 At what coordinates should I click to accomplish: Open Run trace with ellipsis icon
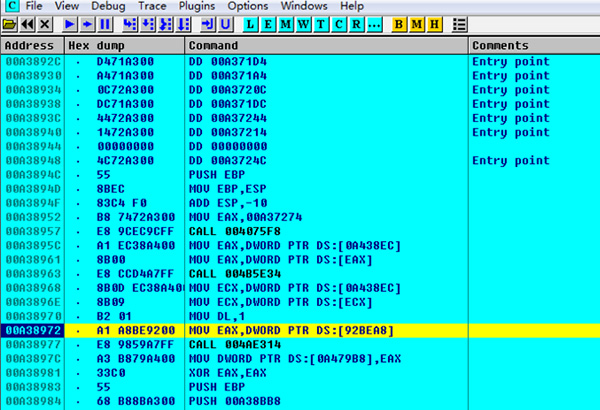[x=374, y=25]
